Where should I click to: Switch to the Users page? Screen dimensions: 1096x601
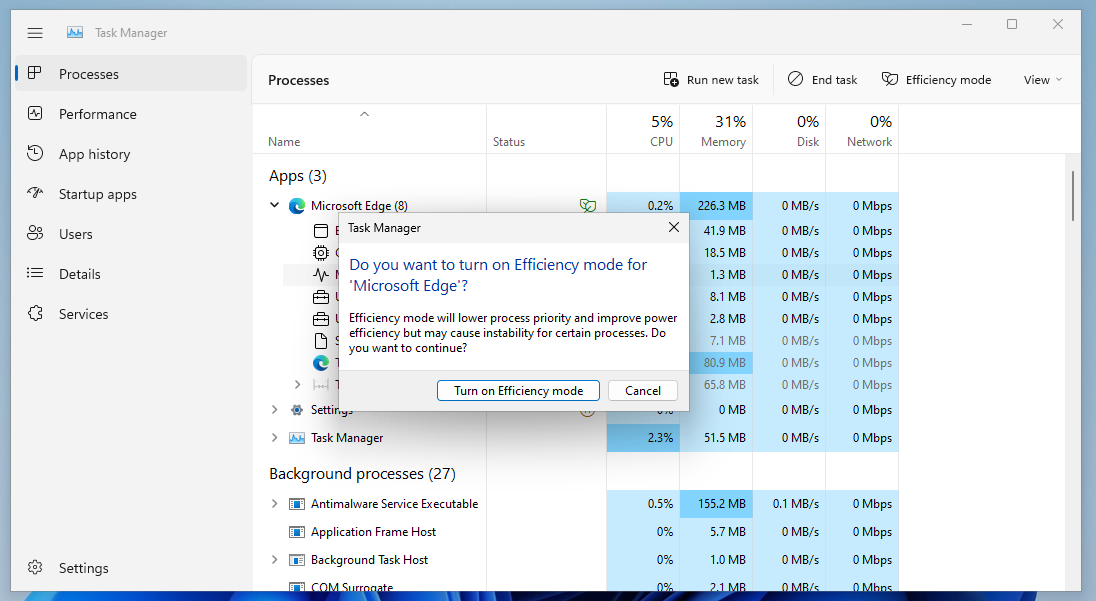131,233
